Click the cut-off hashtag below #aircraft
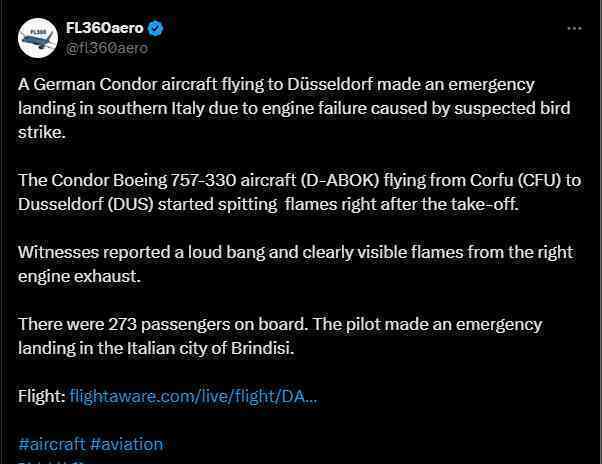602x464 pixels. coord(54,462)
